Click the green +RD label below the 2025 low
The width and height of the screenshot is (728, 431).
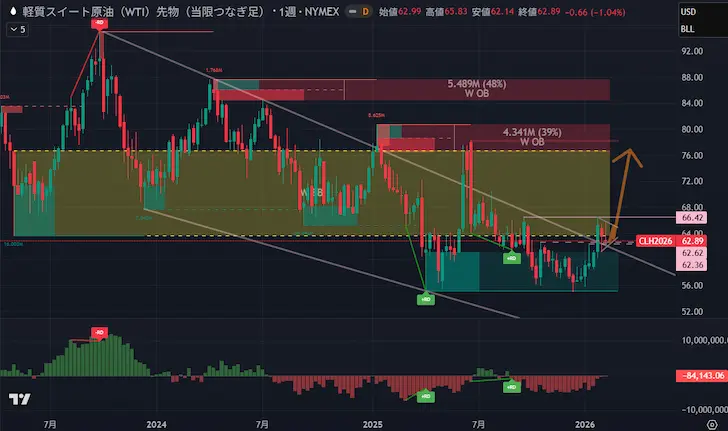pyautogui.click(x=426, y=298)
